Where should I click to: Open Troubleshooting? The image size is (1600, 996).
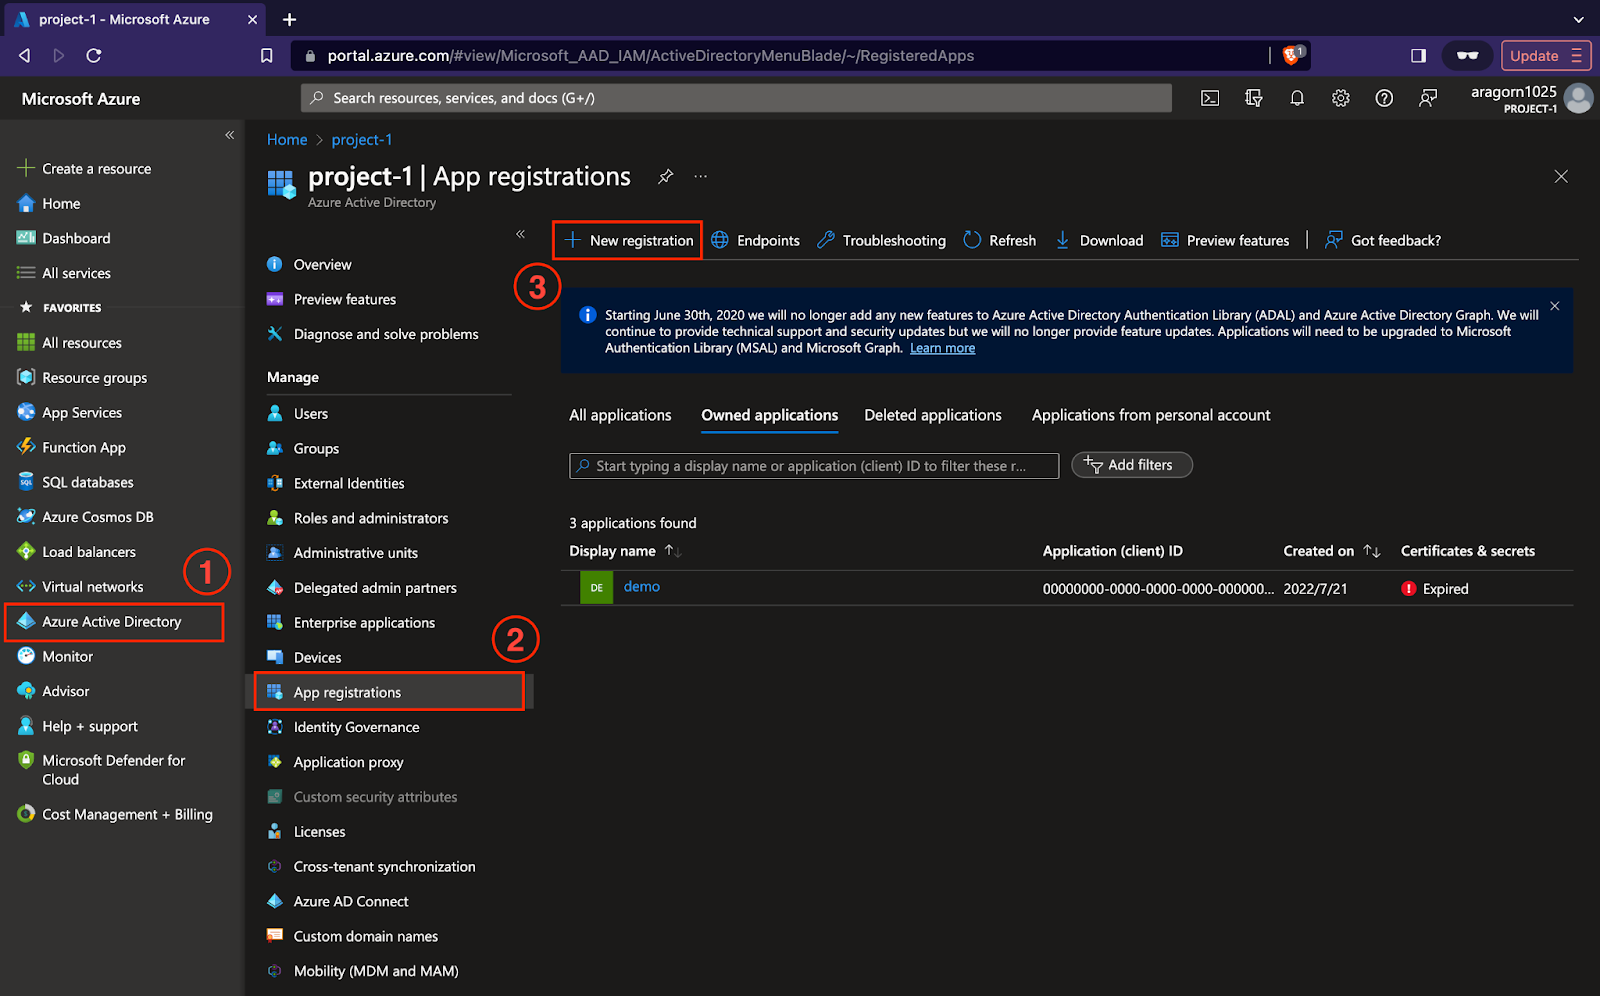881,241
